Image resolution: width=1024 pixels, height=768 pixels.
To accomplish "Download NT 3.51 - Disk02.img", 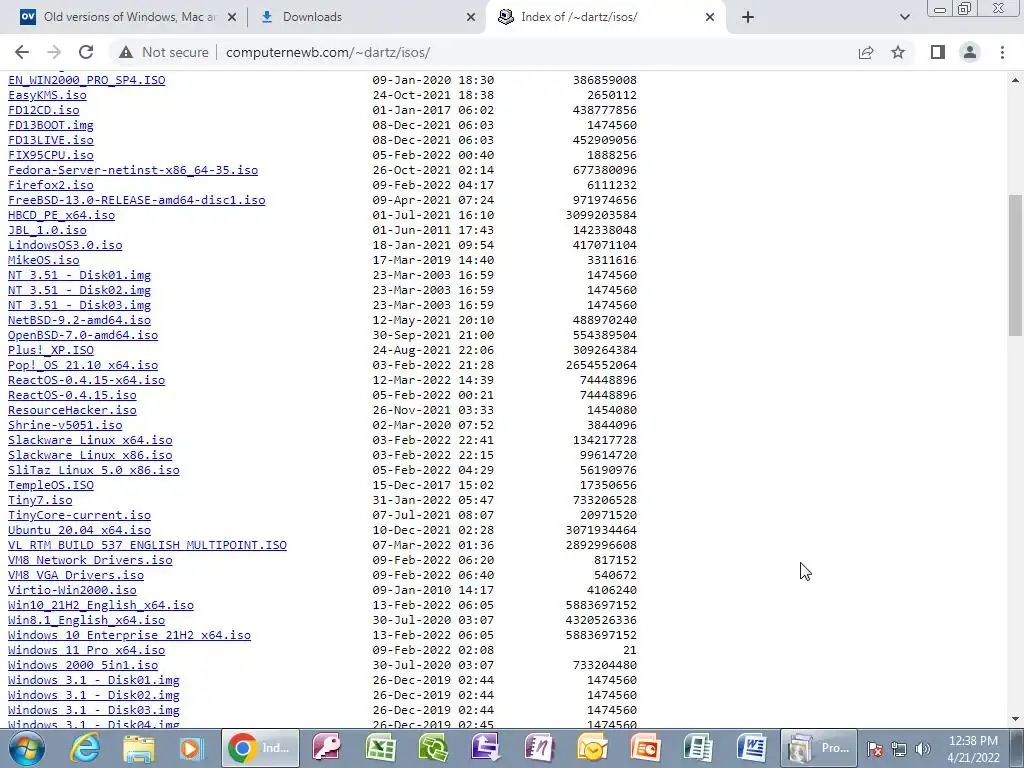I will (x=79, y=290).
